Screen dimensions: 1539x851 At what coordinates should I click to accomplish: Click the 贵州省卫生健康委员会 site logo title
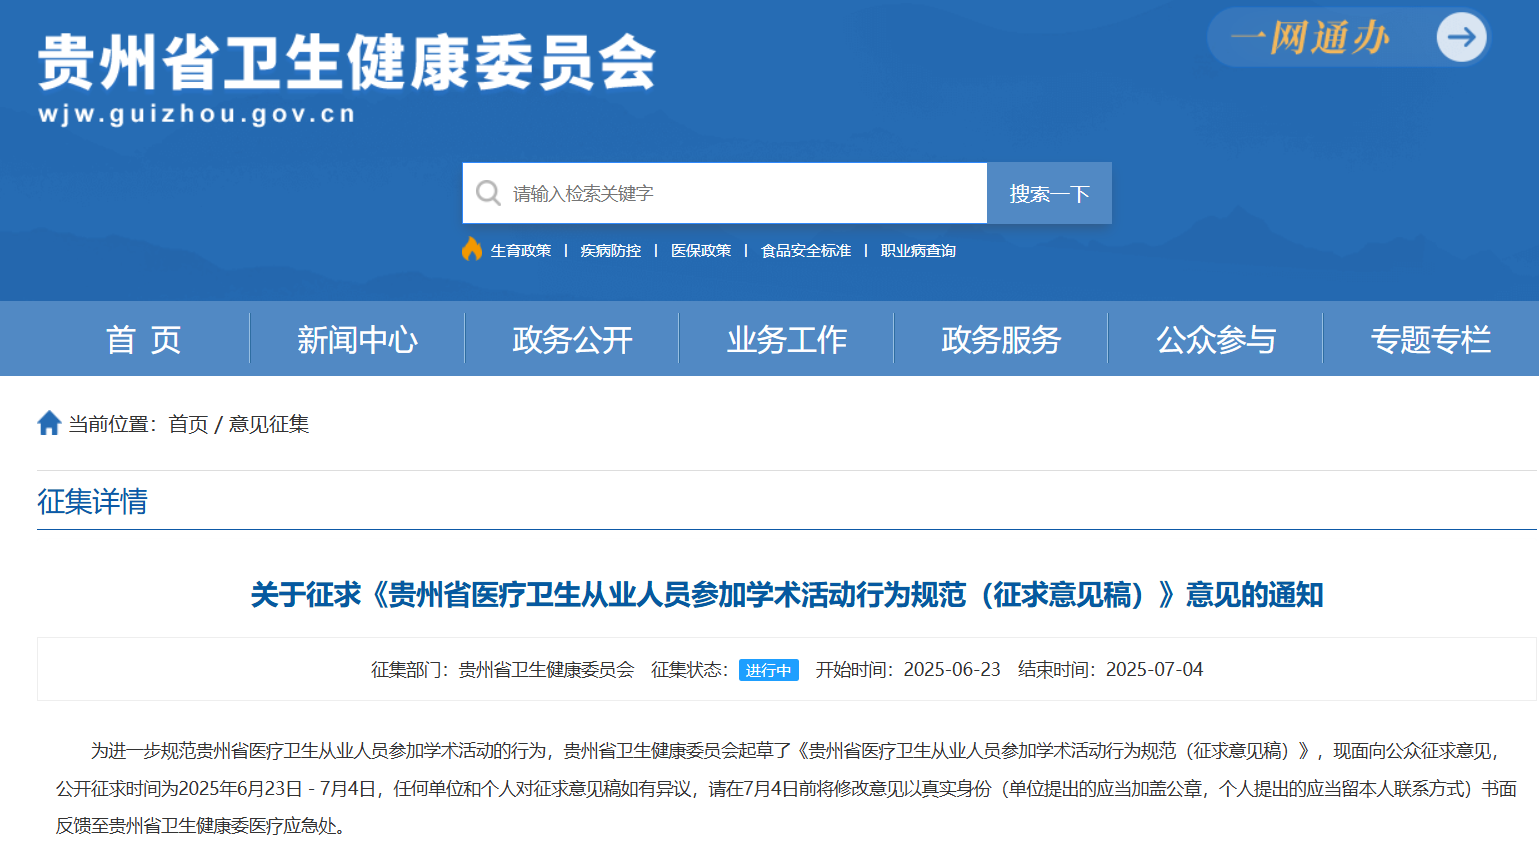coord(347,62)
